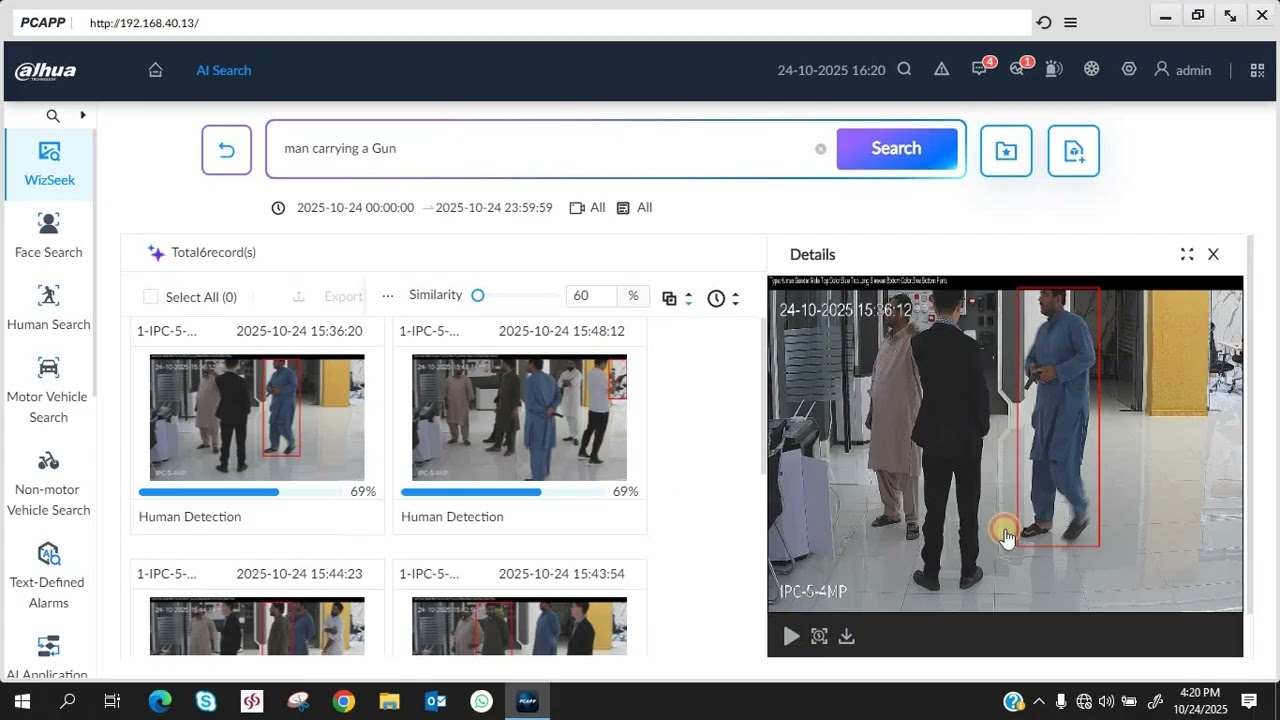
Task: Open the record type 'All' filter
Action: tap(634, 208)
